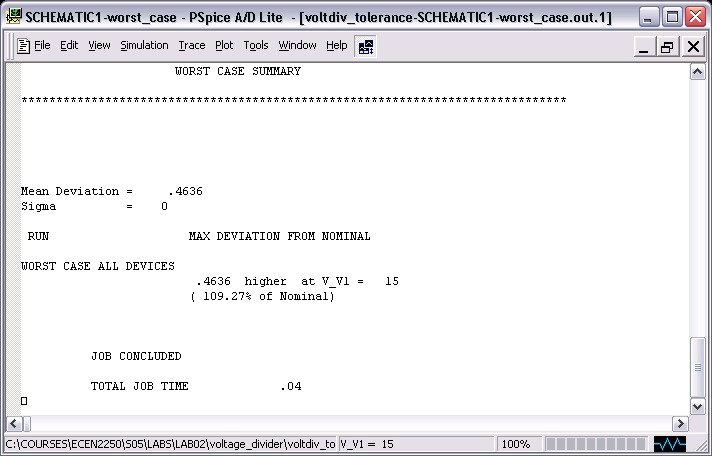The image size is (712, 456).
Task: Click the file path in the status bar
Action: 170,444
